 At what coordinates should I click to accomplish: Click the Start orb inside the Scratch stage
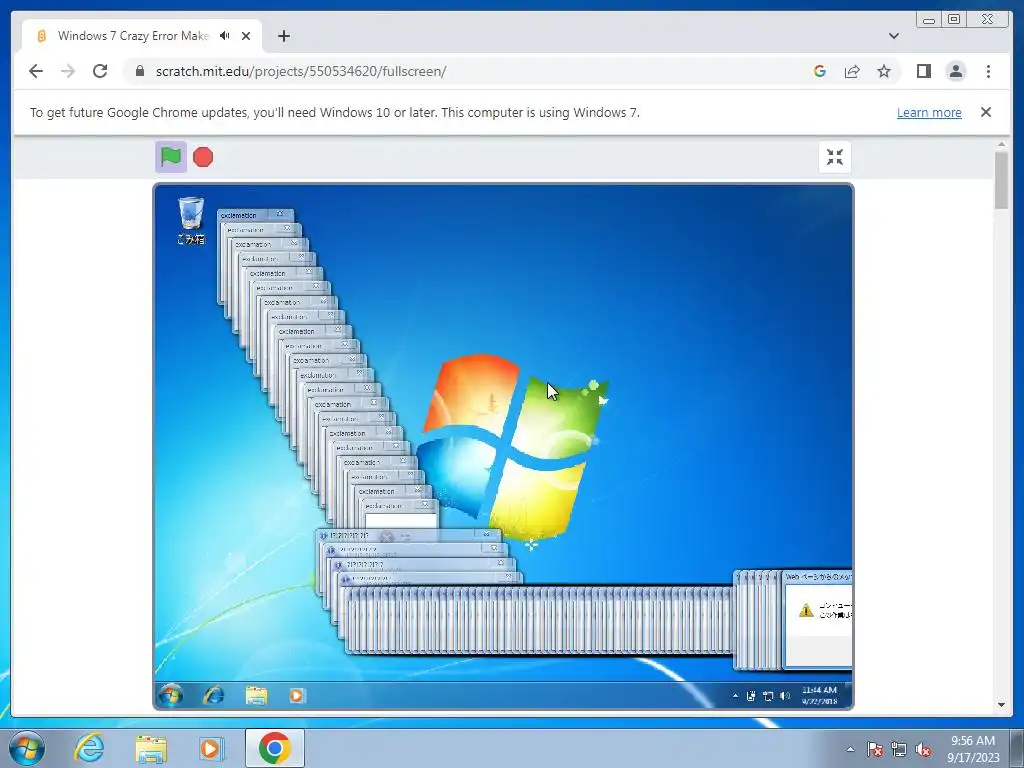pos(171,696)
